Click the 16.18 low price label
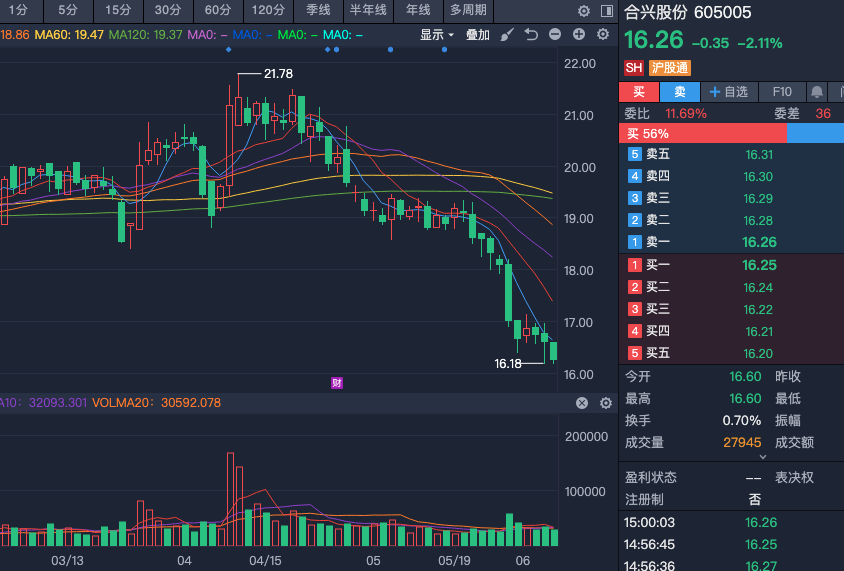The height and width of the screenshot is (571, 844). (508, 364)
